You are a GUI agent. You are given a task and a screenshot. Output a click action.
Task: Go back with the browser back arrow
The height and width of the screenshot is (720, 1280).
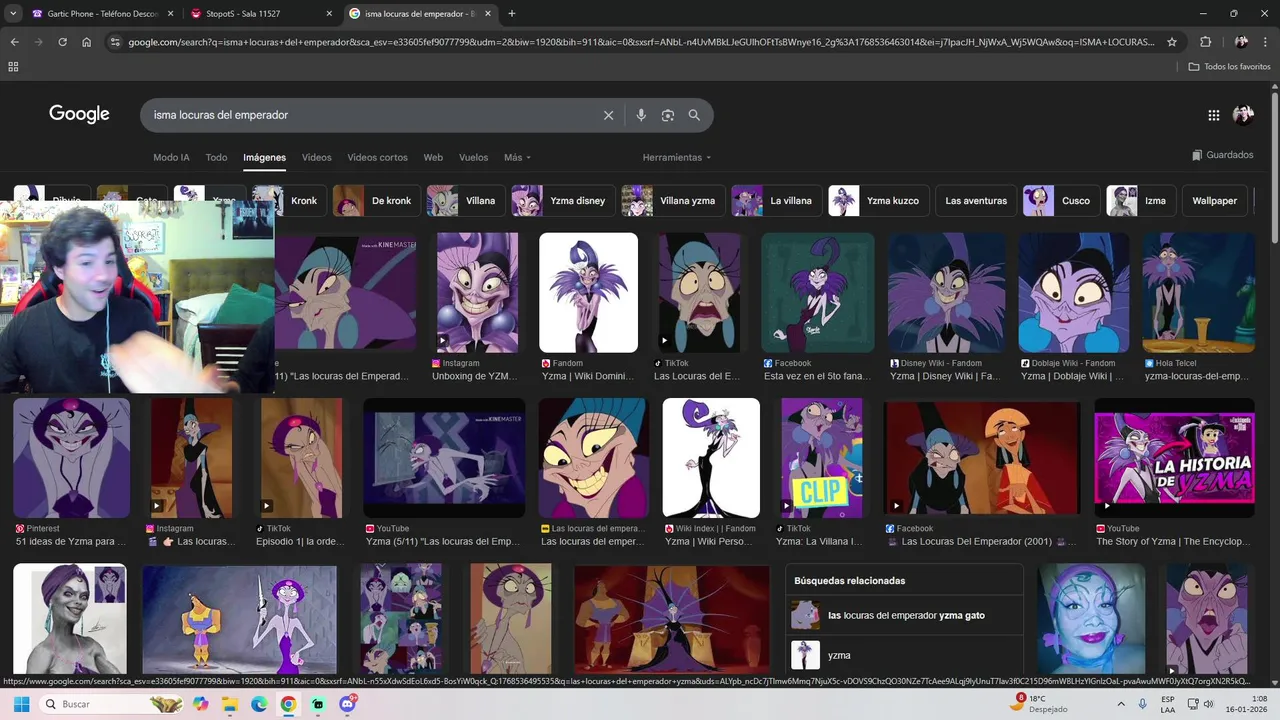pyautogui.click(x=14, y=42)
